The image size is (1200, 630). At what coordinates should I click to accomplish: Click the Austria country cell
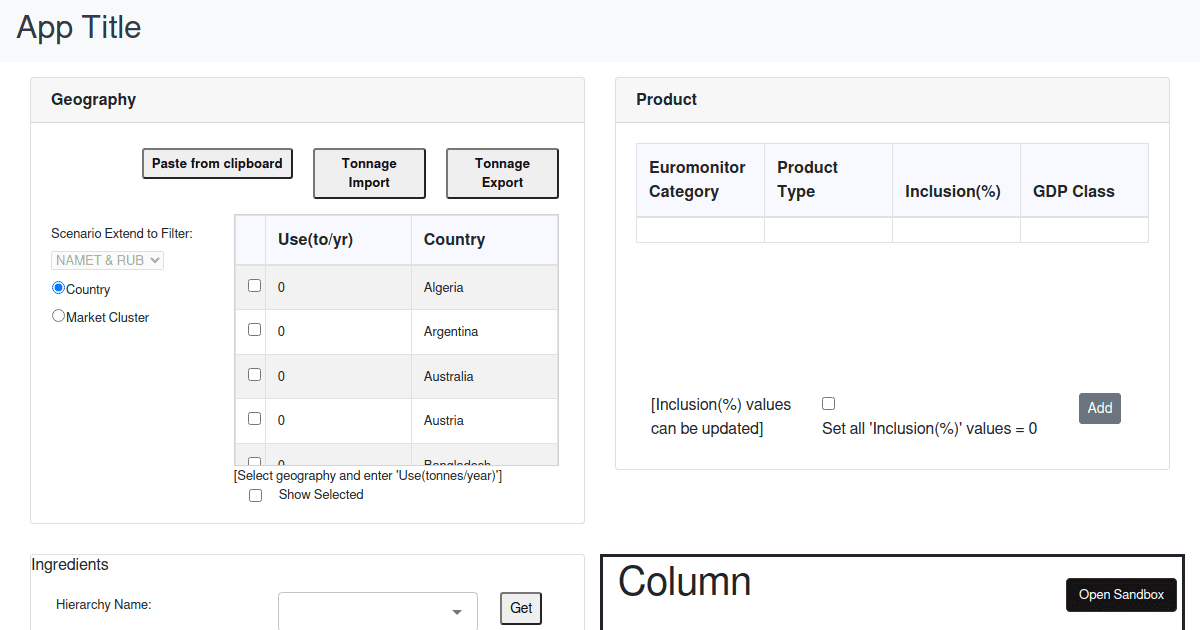485,420
